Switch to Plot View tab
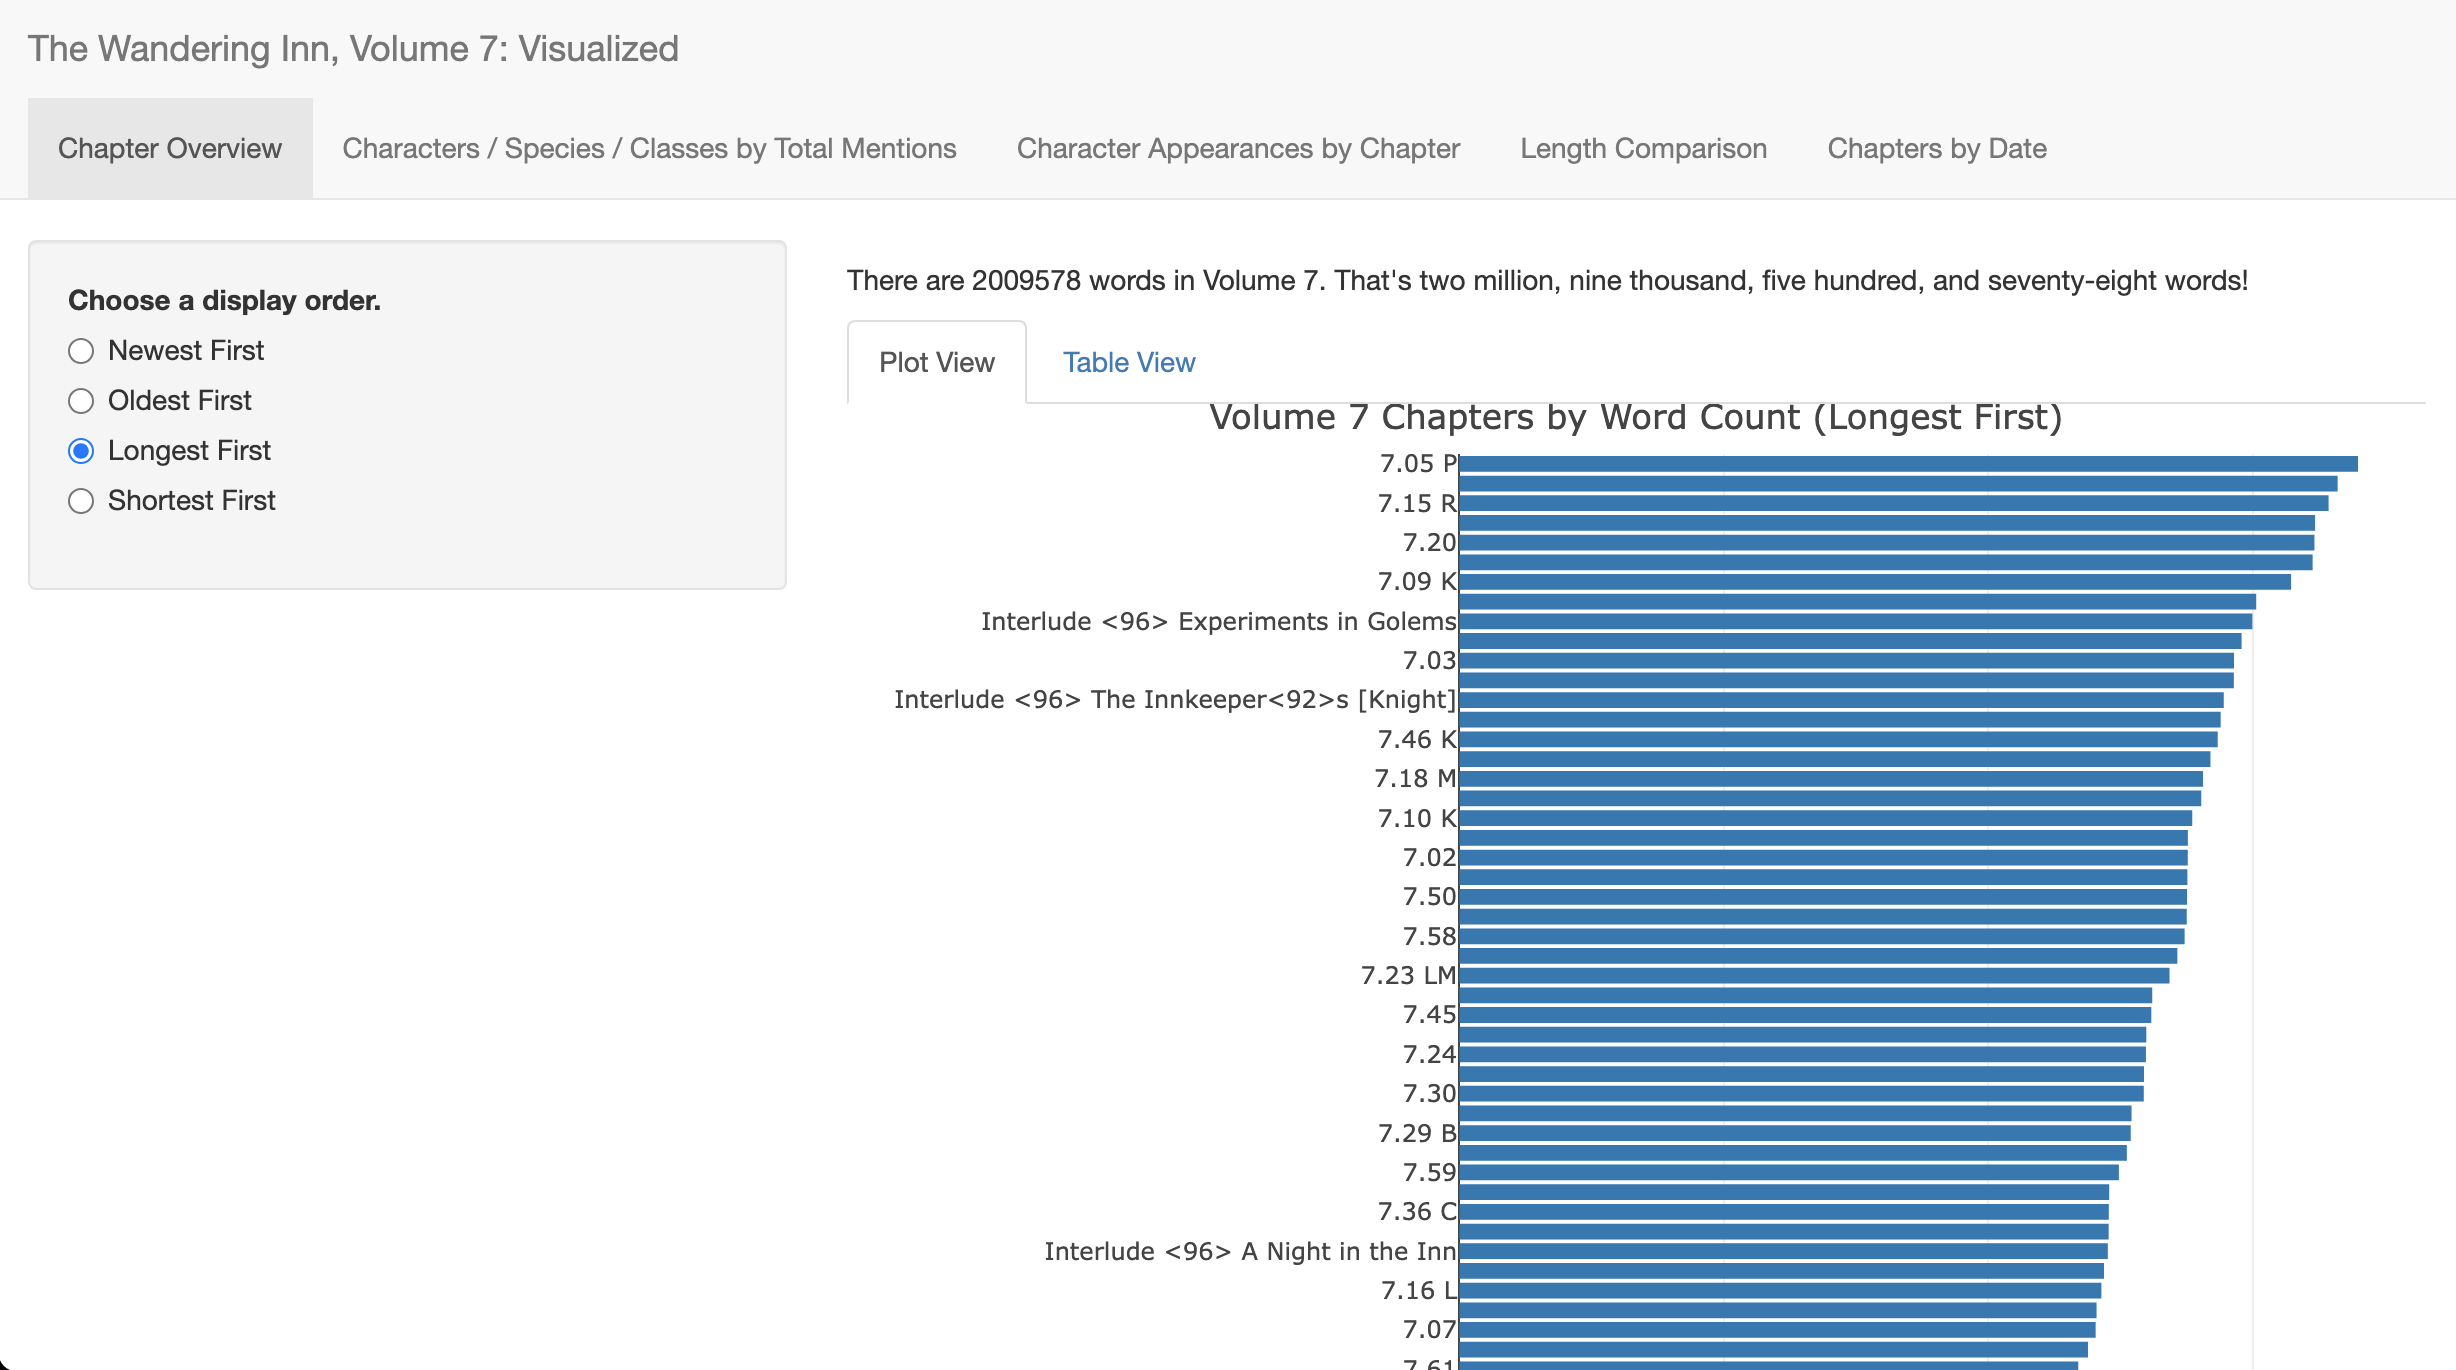The image size is (2456, 1370). point(937,362)
